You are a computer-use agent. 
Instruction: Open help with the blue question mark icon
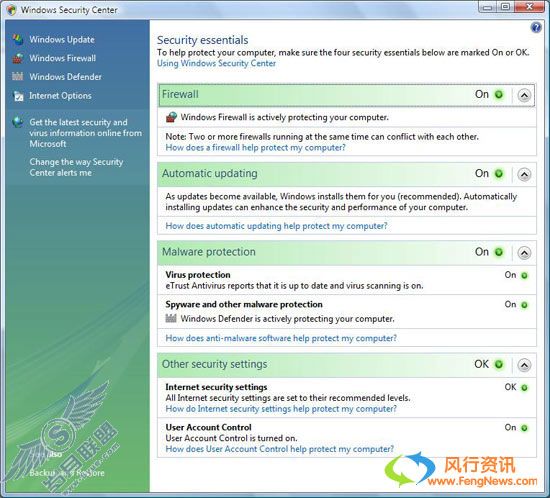(x=536, y=27)
